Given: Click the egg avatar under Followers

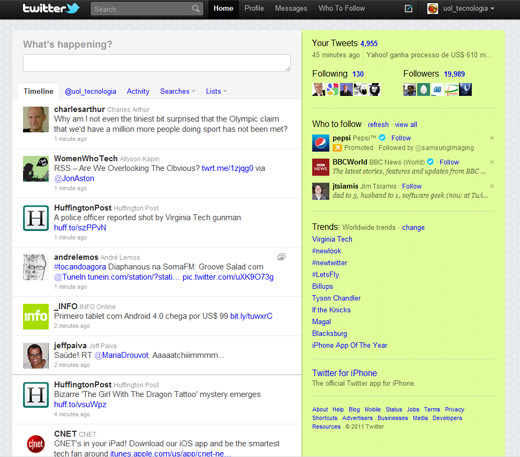Looking at the screenshot, I should [423, 89].
